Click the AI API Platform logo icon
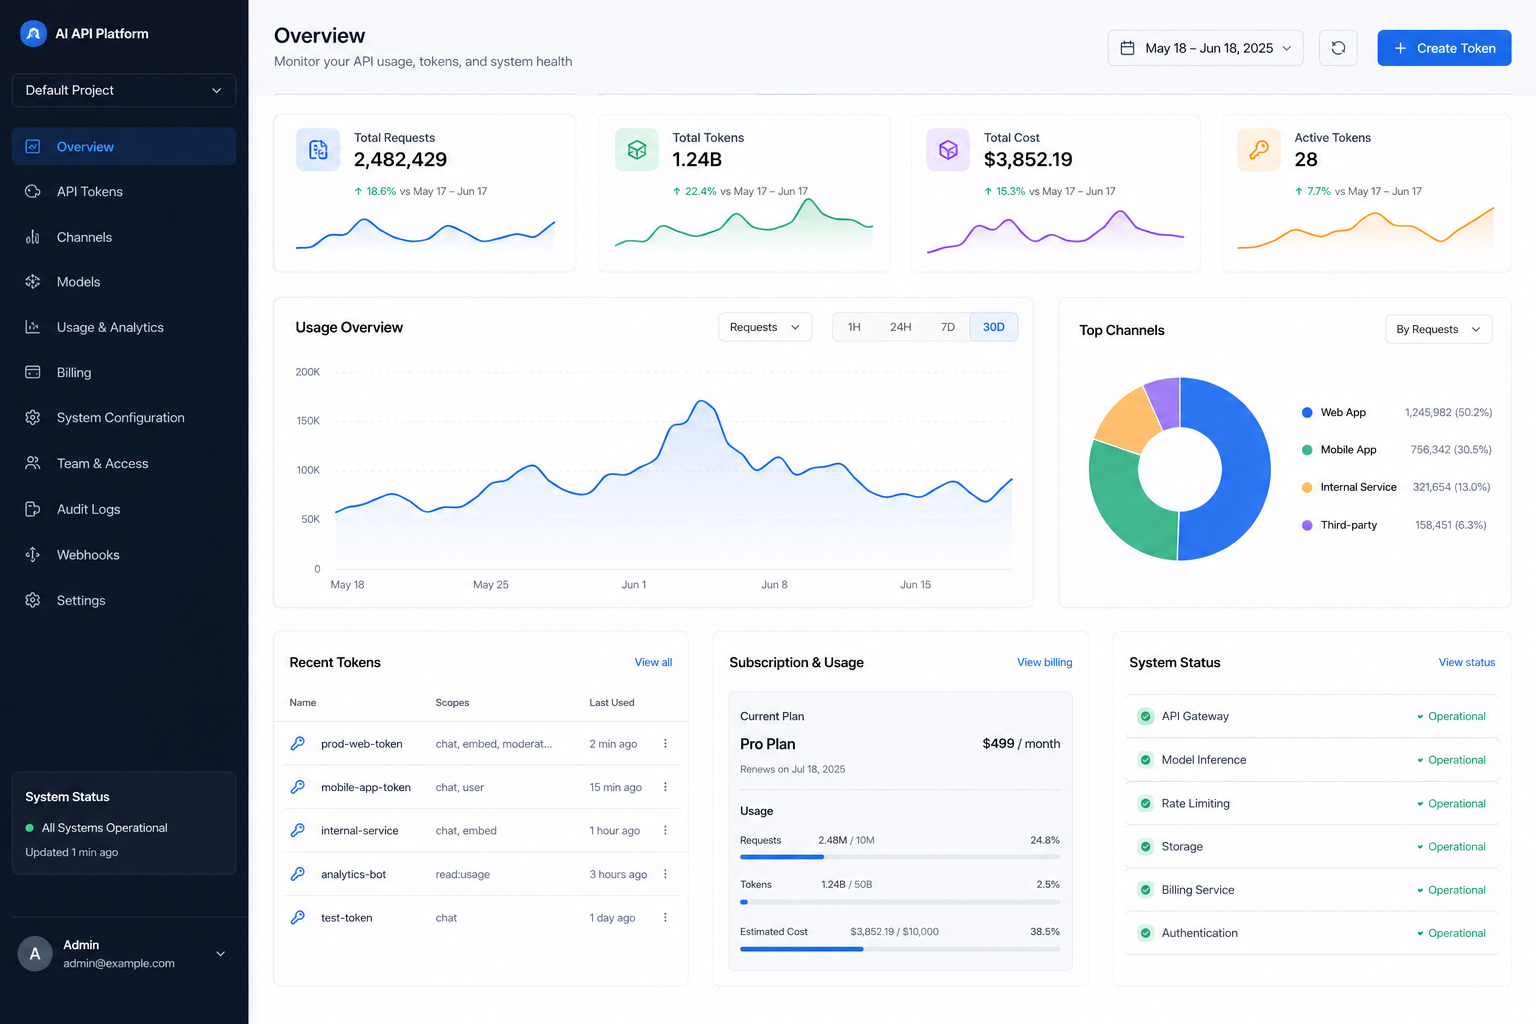This screenshot has width=1536, height=1024. pos(33,34)
